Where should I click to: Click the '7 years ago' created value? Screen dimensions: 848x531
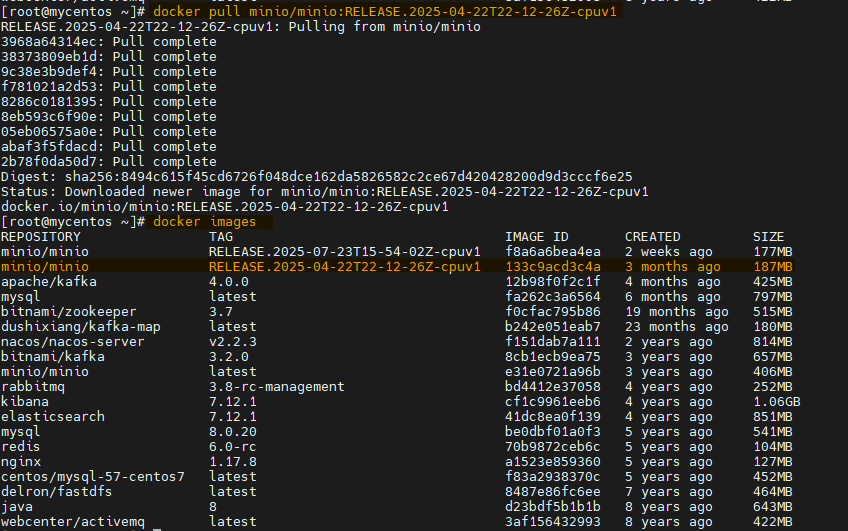(x=668, y=492)
